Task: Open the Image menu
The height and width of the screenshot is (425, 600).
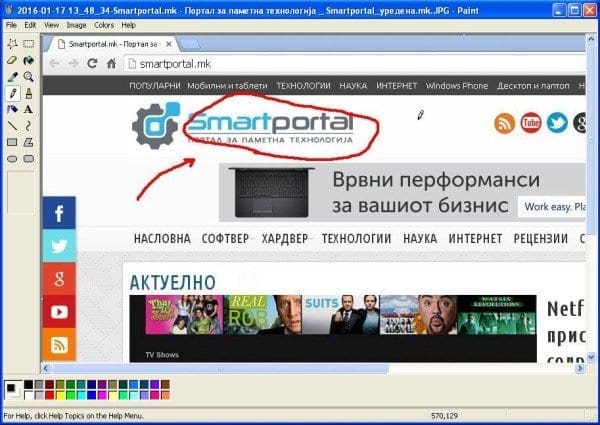Action: 76,25
